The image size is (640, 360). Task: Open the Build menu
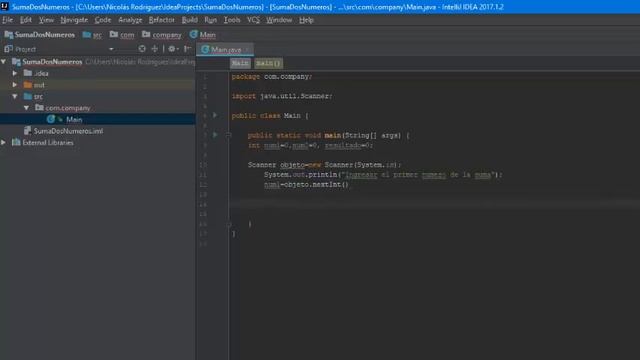189,20
